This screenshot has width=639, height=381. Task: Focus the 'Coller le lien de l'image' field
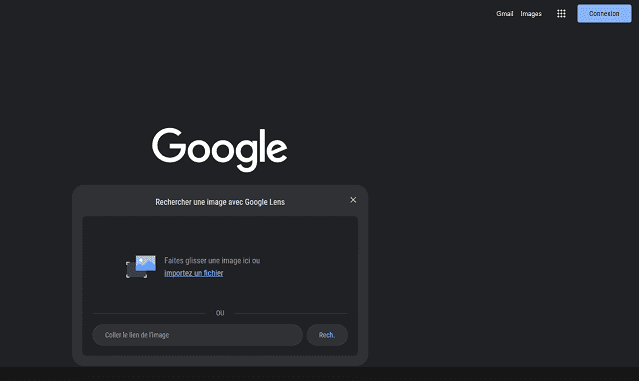coord(198,335)
